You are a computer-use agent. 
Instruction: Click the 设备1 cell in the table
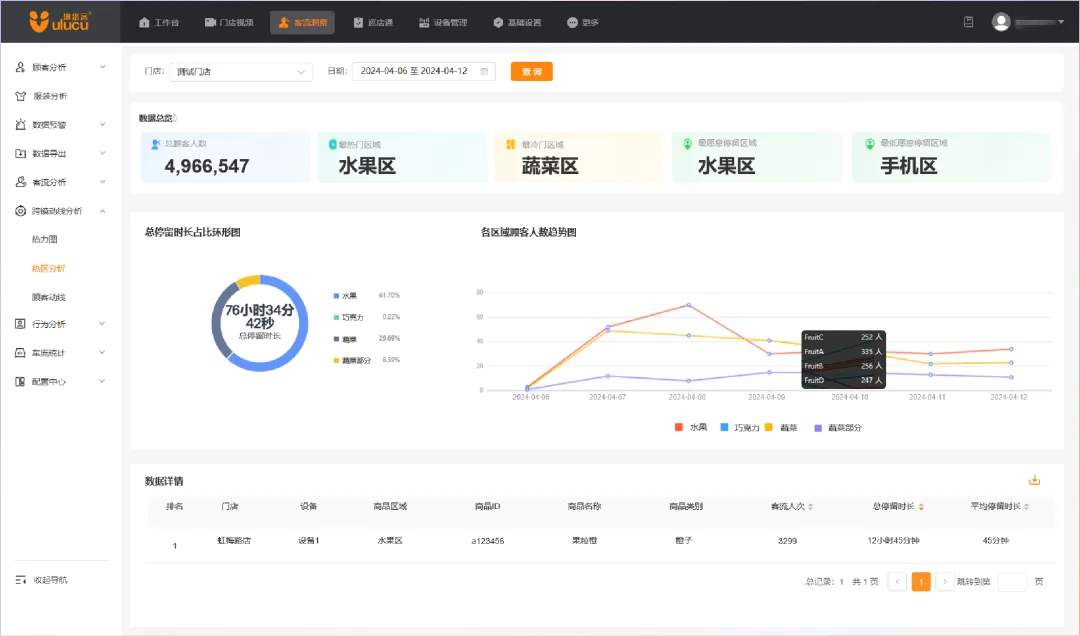click(x=309, y=541)
